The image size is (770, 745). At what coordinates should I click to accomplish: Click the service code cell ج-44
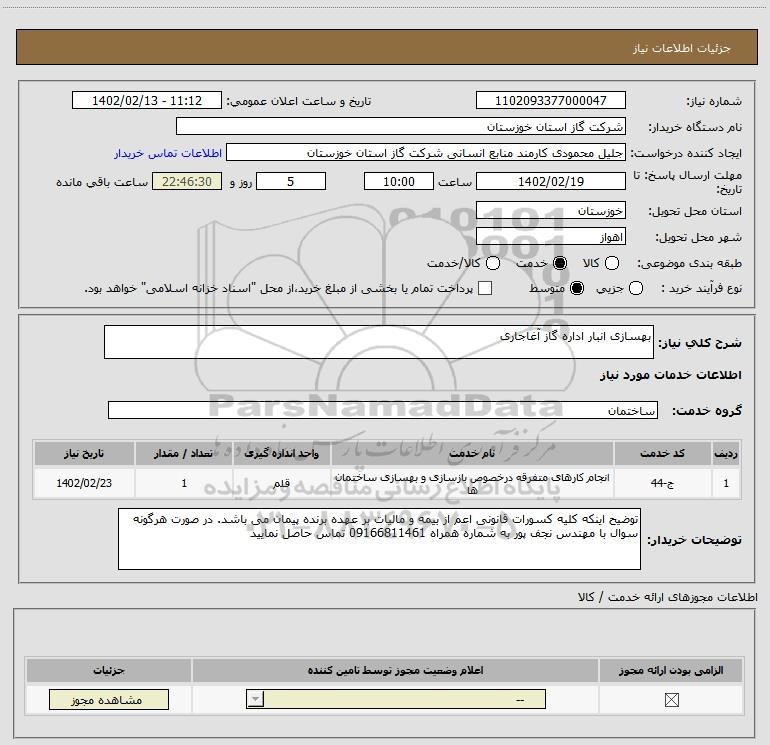[662, 483]
